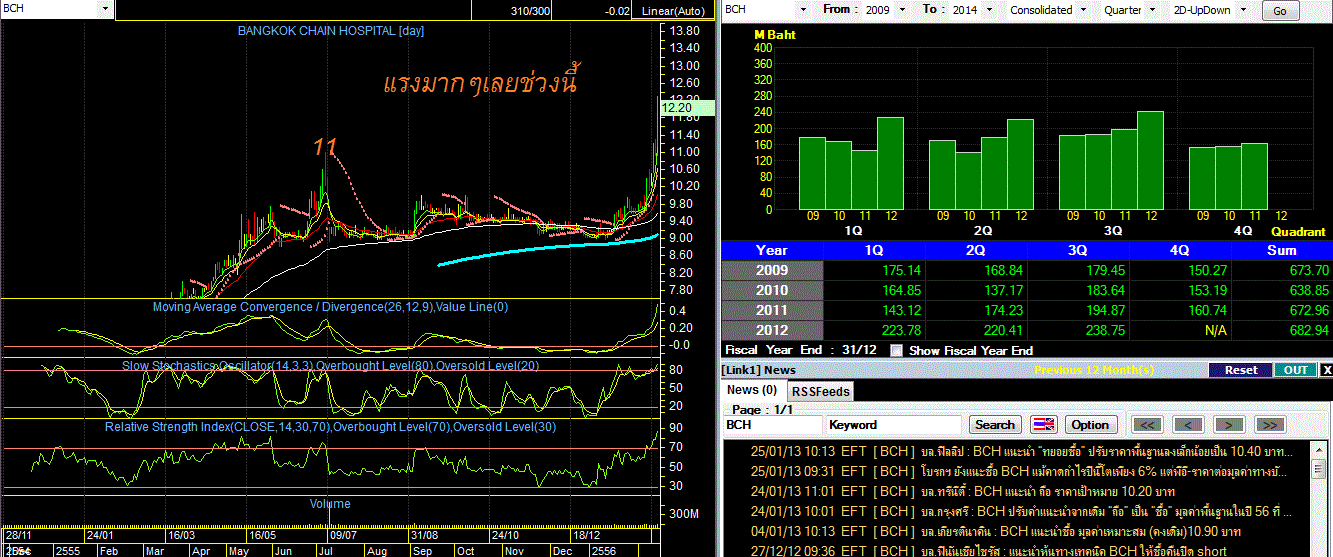Open the BCH symbol dropdown on financials panel

[x=801, y=10]
